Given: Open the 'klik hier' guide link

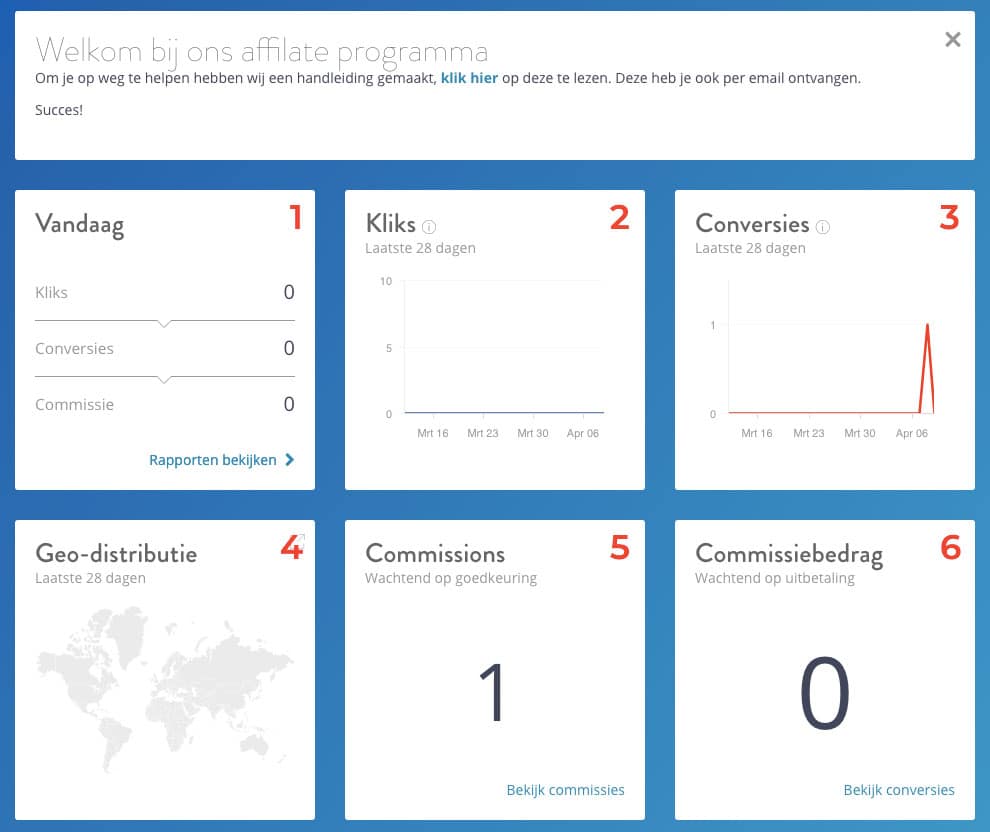Looking at the screenshot, I should (x=469, y=78).
